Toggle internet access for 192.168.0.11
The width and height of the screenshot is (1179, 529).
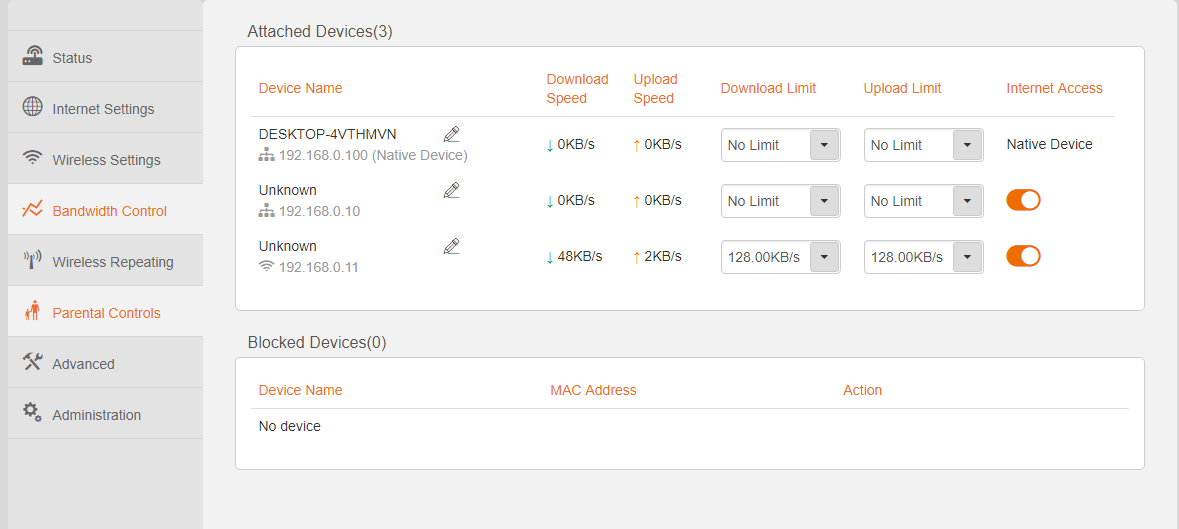(1023, 256)
